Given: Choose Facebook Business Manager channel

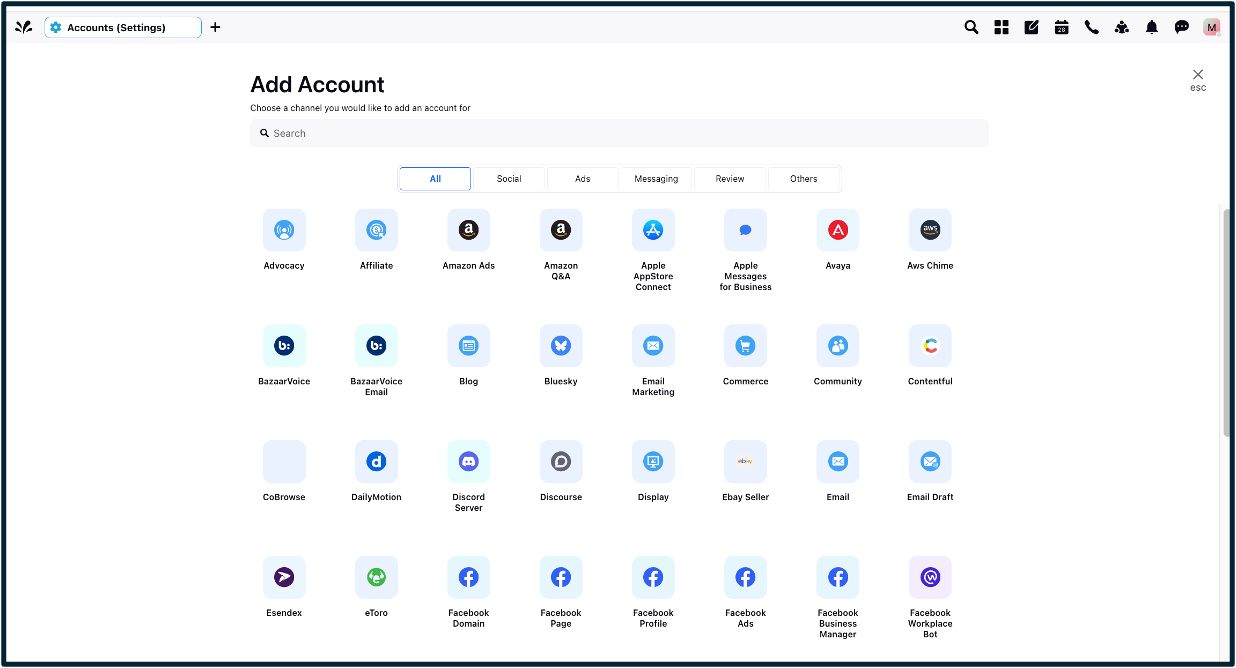Looking at the screenshot, I should point(838,577).
